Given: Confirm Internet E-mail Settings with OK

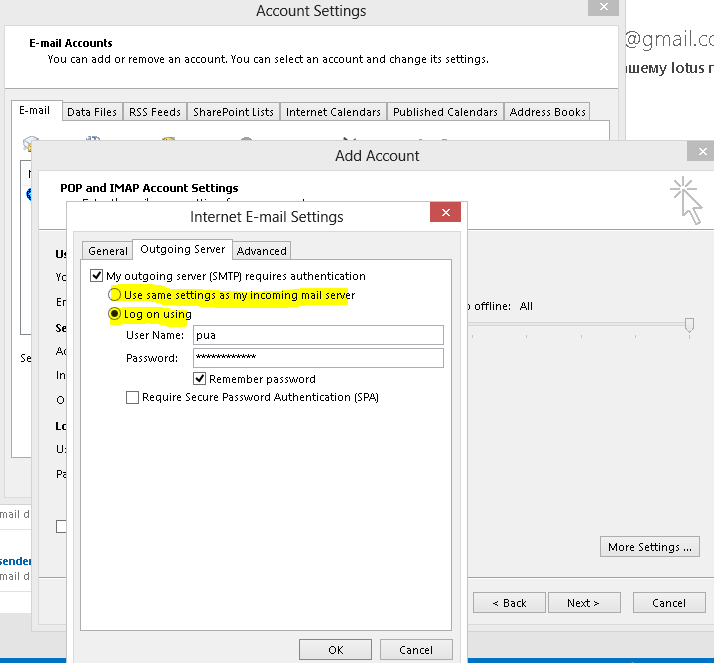Looking at the screenshot, I should point(336,650).
